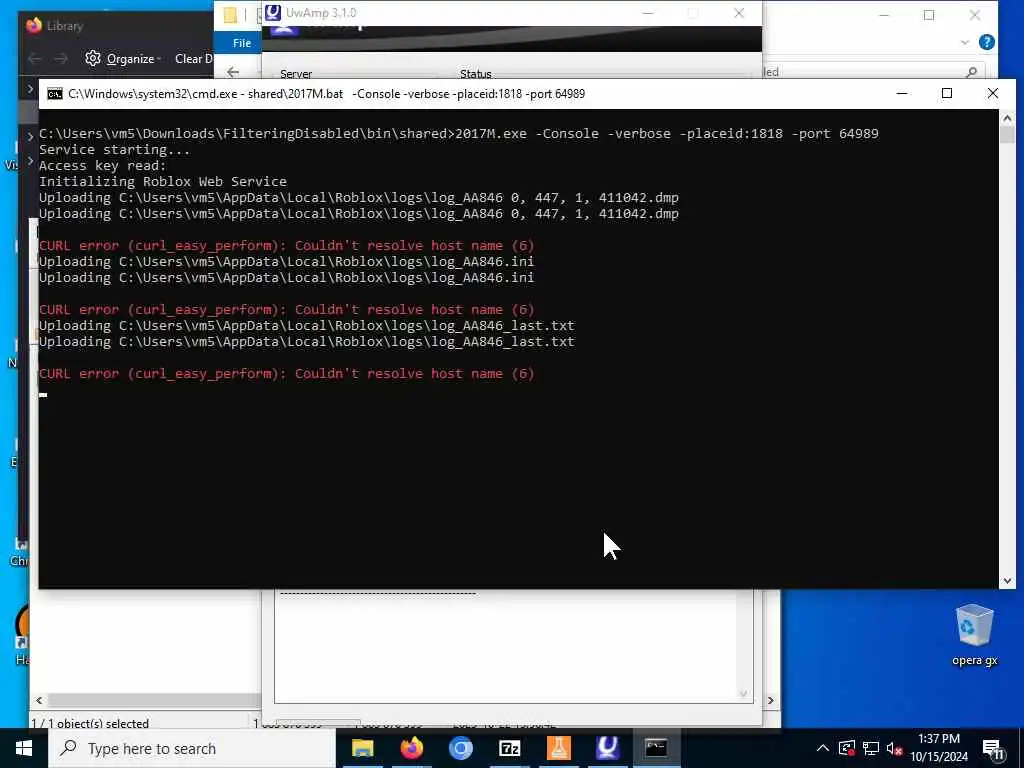This screenshot has height=768, width=1024.
Task: Click the console scrollbar down arrow
Action: [1007, 581]
